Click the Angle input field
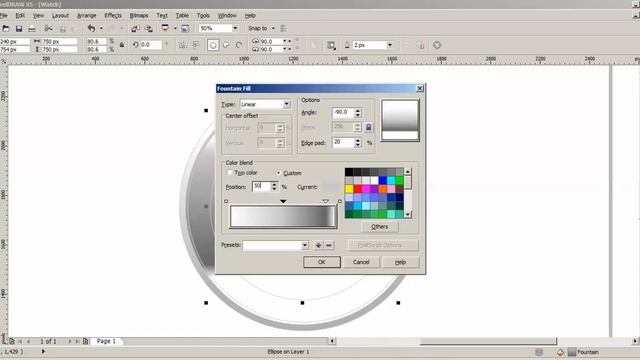Image resolution: width=640 pixels, height=360 pixels. tap(342, 113)
